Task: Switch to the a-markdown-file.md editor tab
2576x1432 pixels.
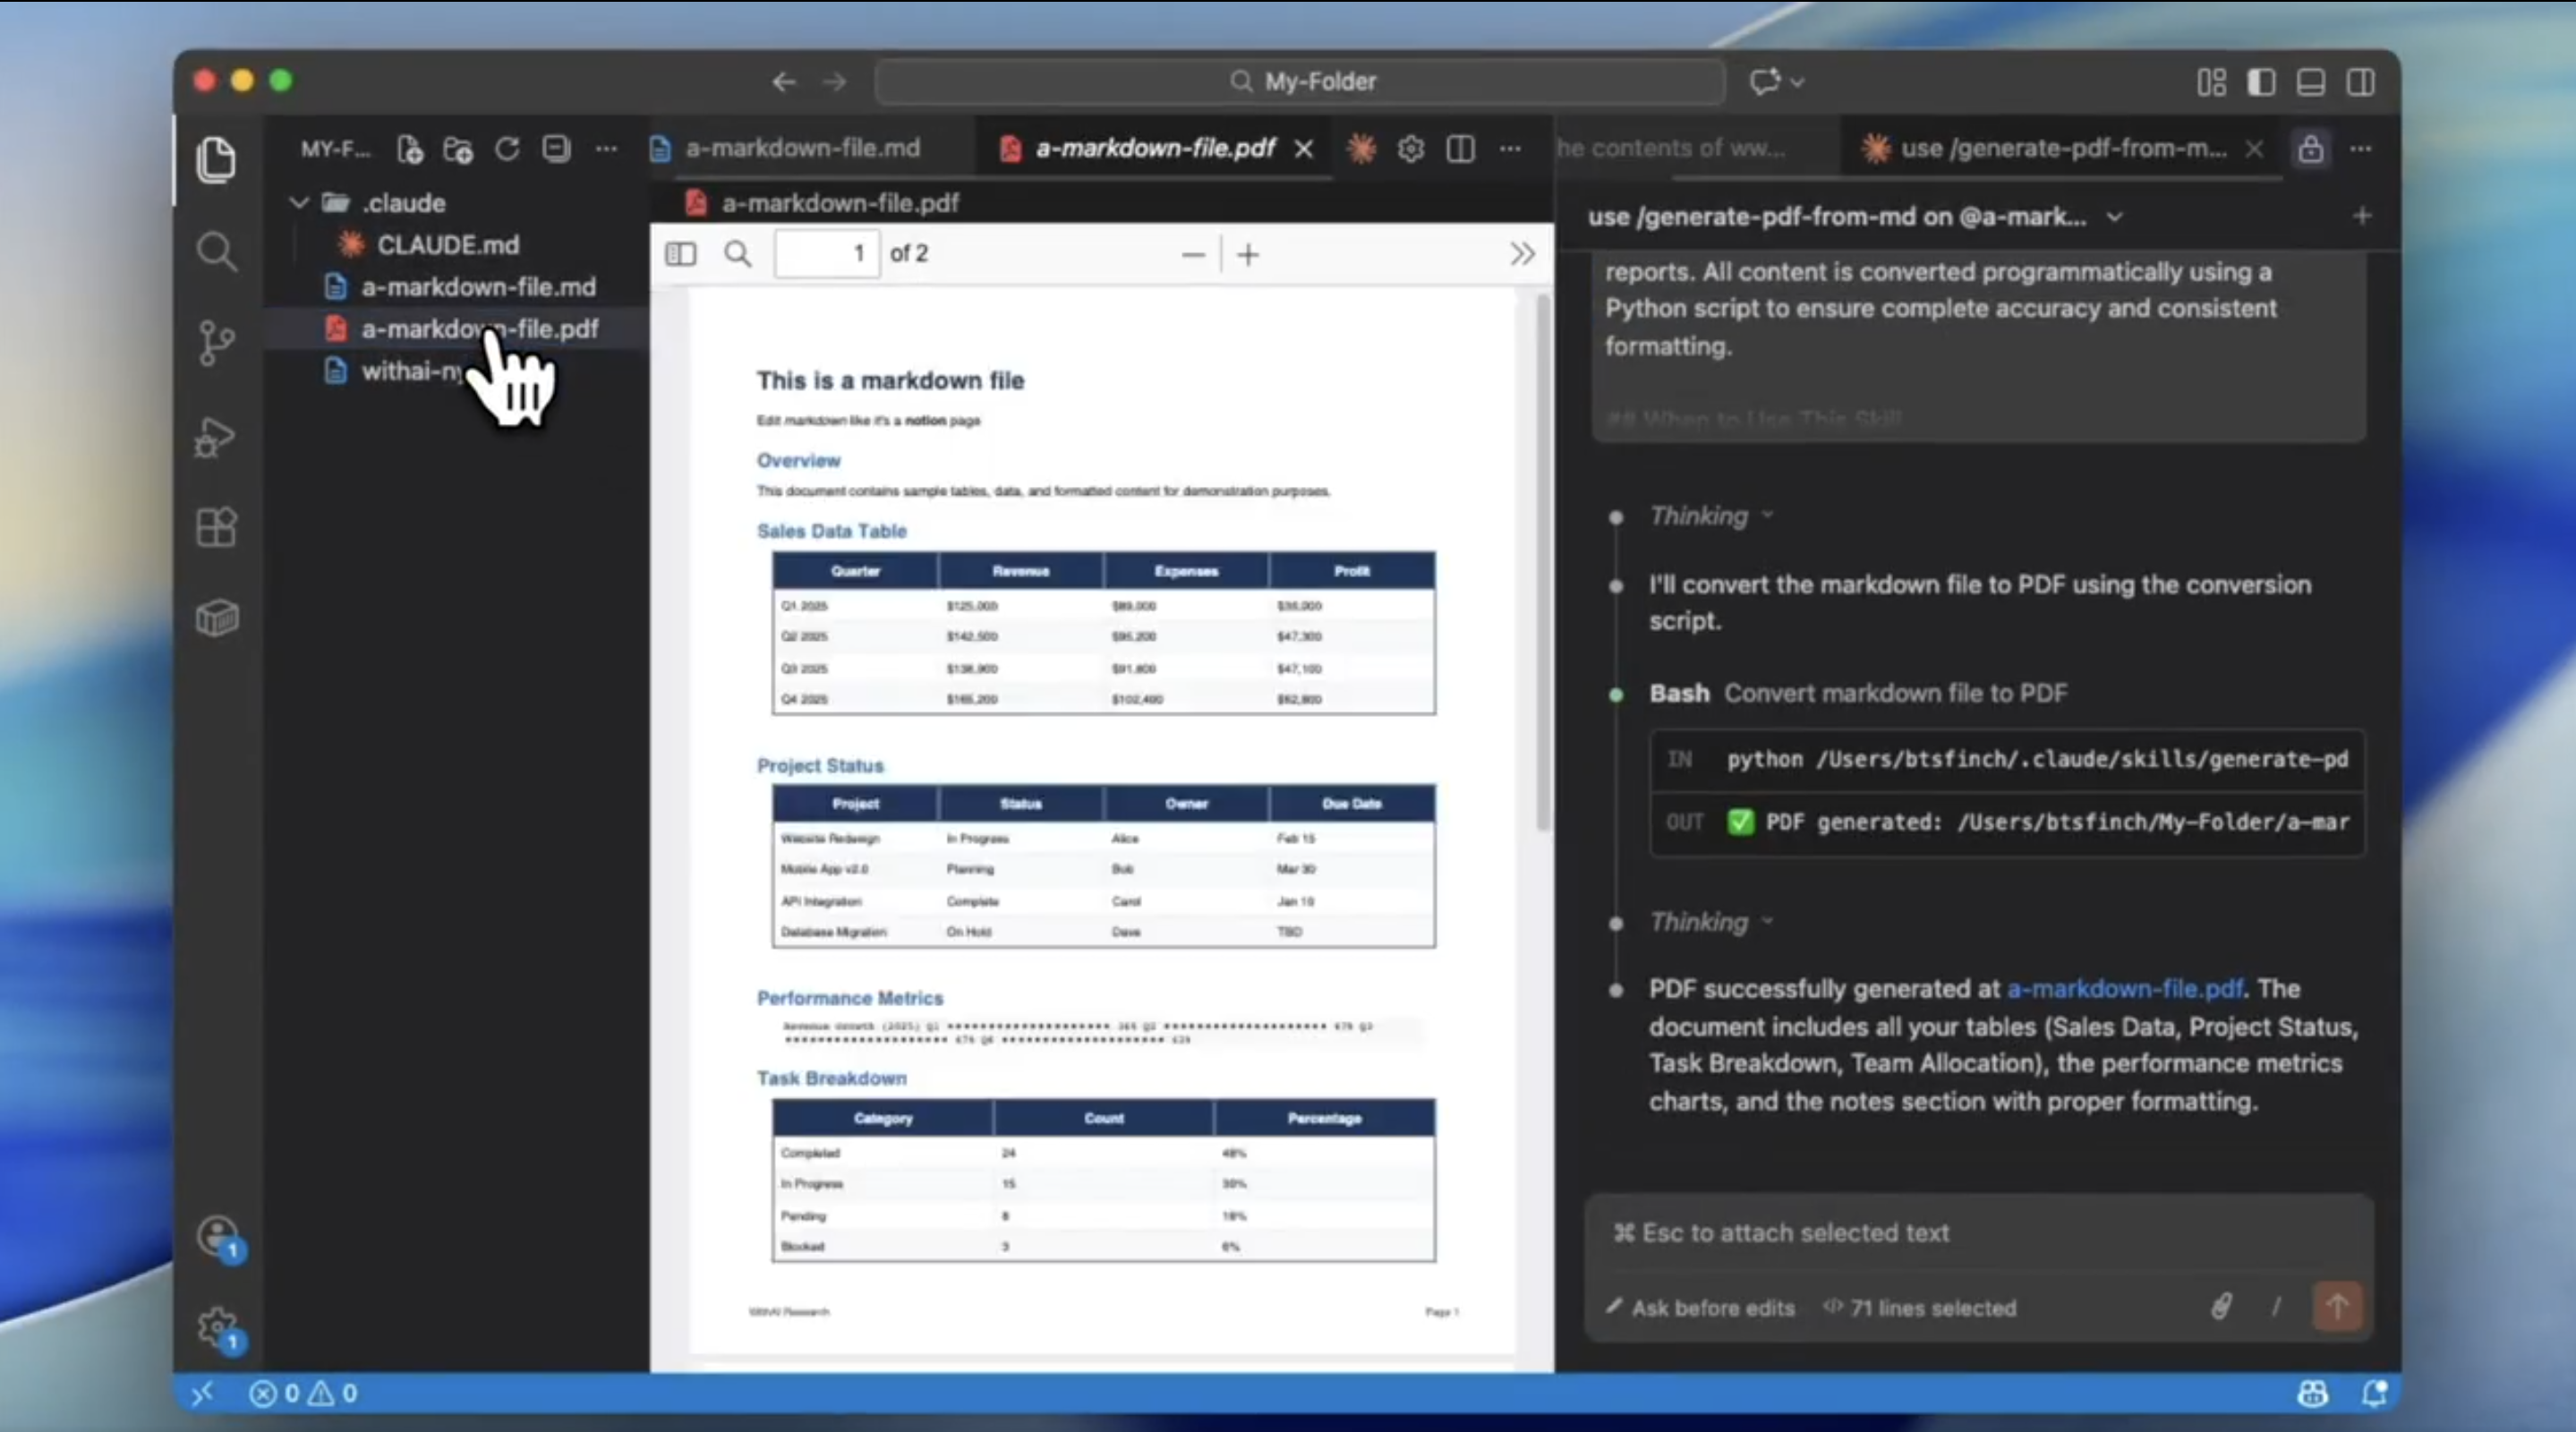Action: click(x=800, y=147)
